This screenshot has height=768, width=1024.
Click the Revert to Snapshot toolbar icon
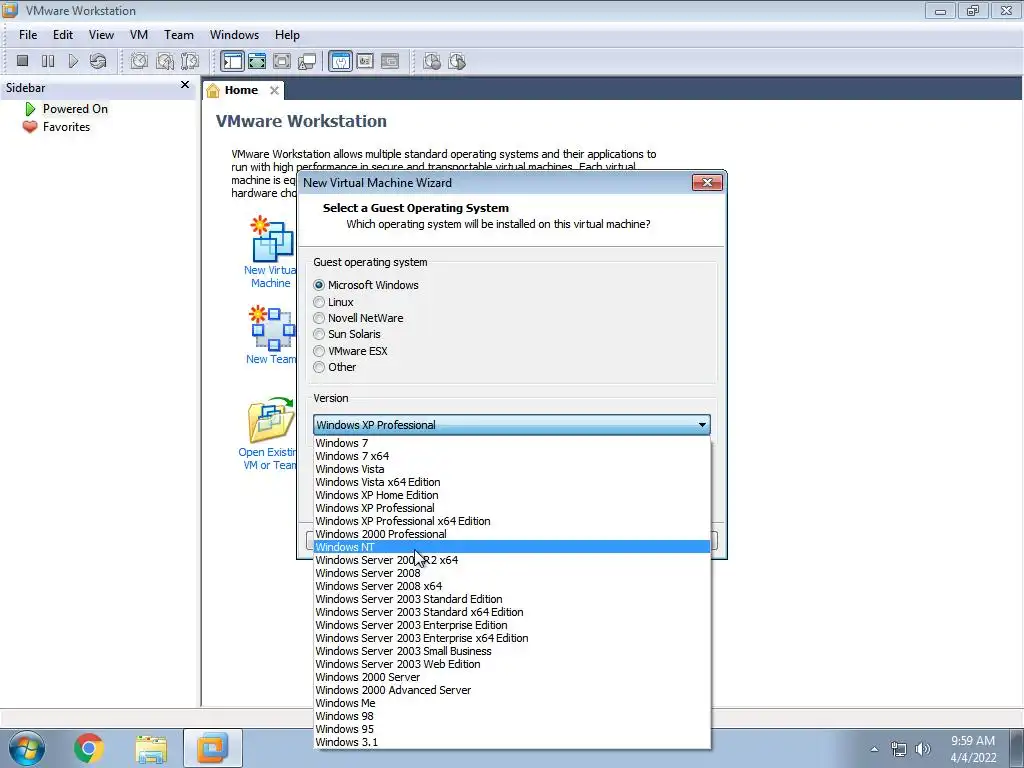pyautogui.click(x=165, y=61)
